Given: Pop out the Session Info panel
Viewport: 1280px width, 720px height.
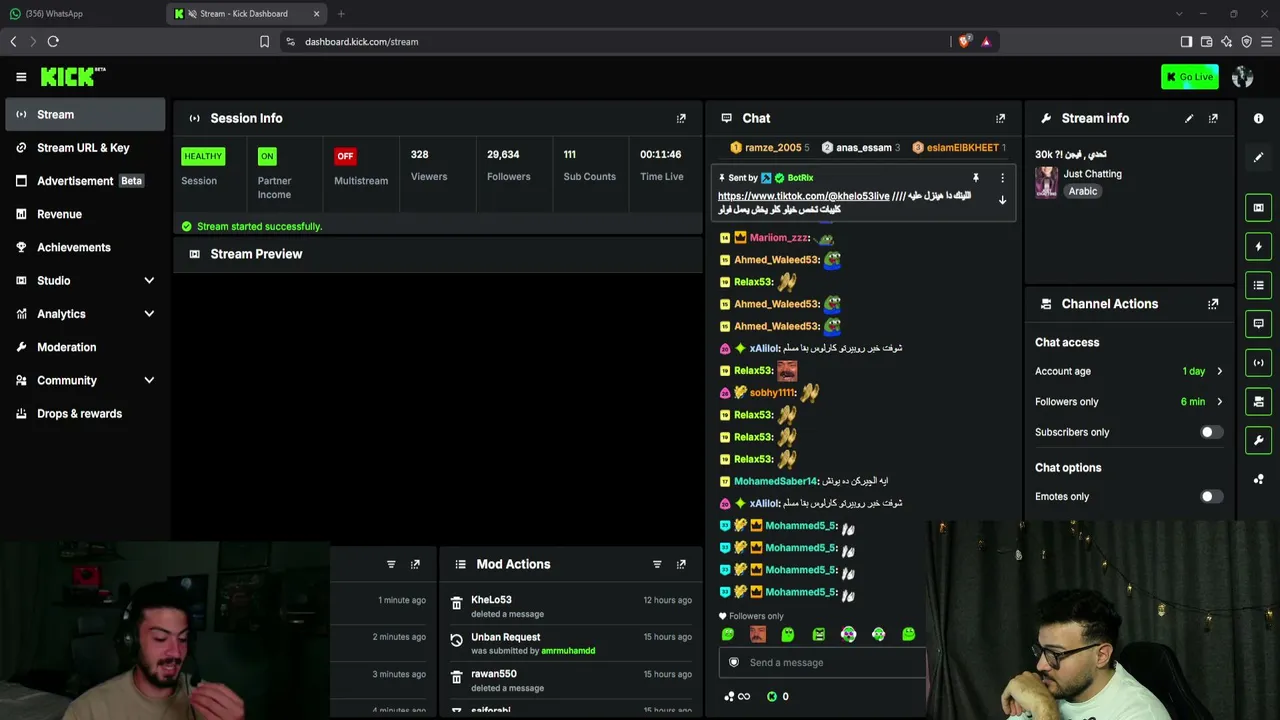Looking at the screenshot, I should click(x=681, y=118).
